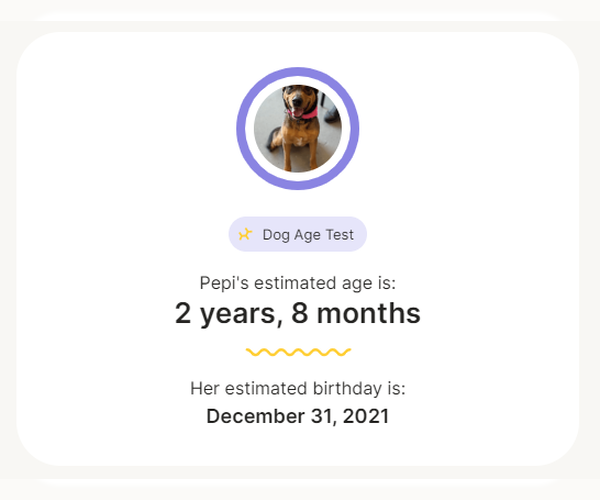Image resolution: width=600 pixels, height=500 pixels.
Task: Click the purple ring around the avatar
Action: coord(242,129)
